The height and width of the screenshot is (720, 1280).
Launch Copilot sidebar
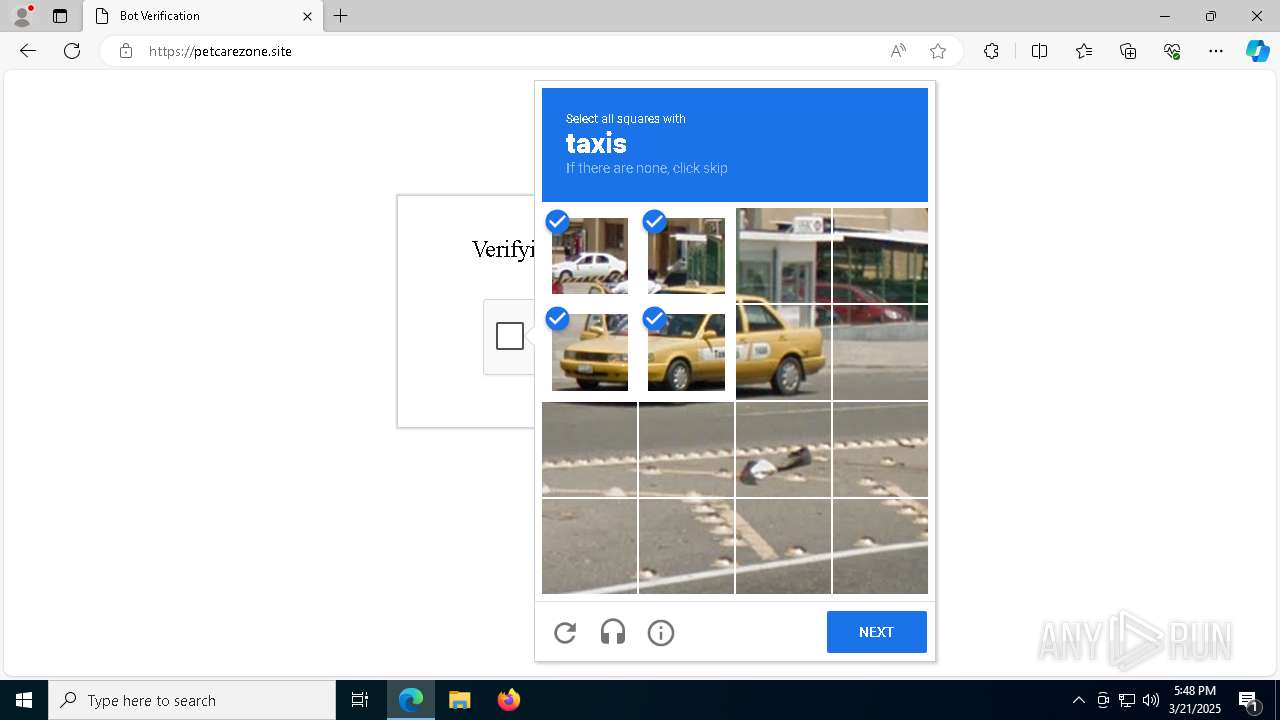pos(1257,51)
